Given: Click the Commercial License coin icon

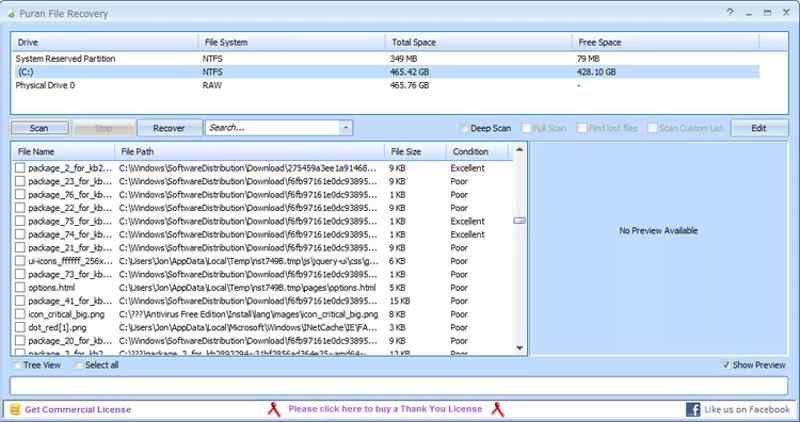Looking at the screenshot, I should click(15, 409).
